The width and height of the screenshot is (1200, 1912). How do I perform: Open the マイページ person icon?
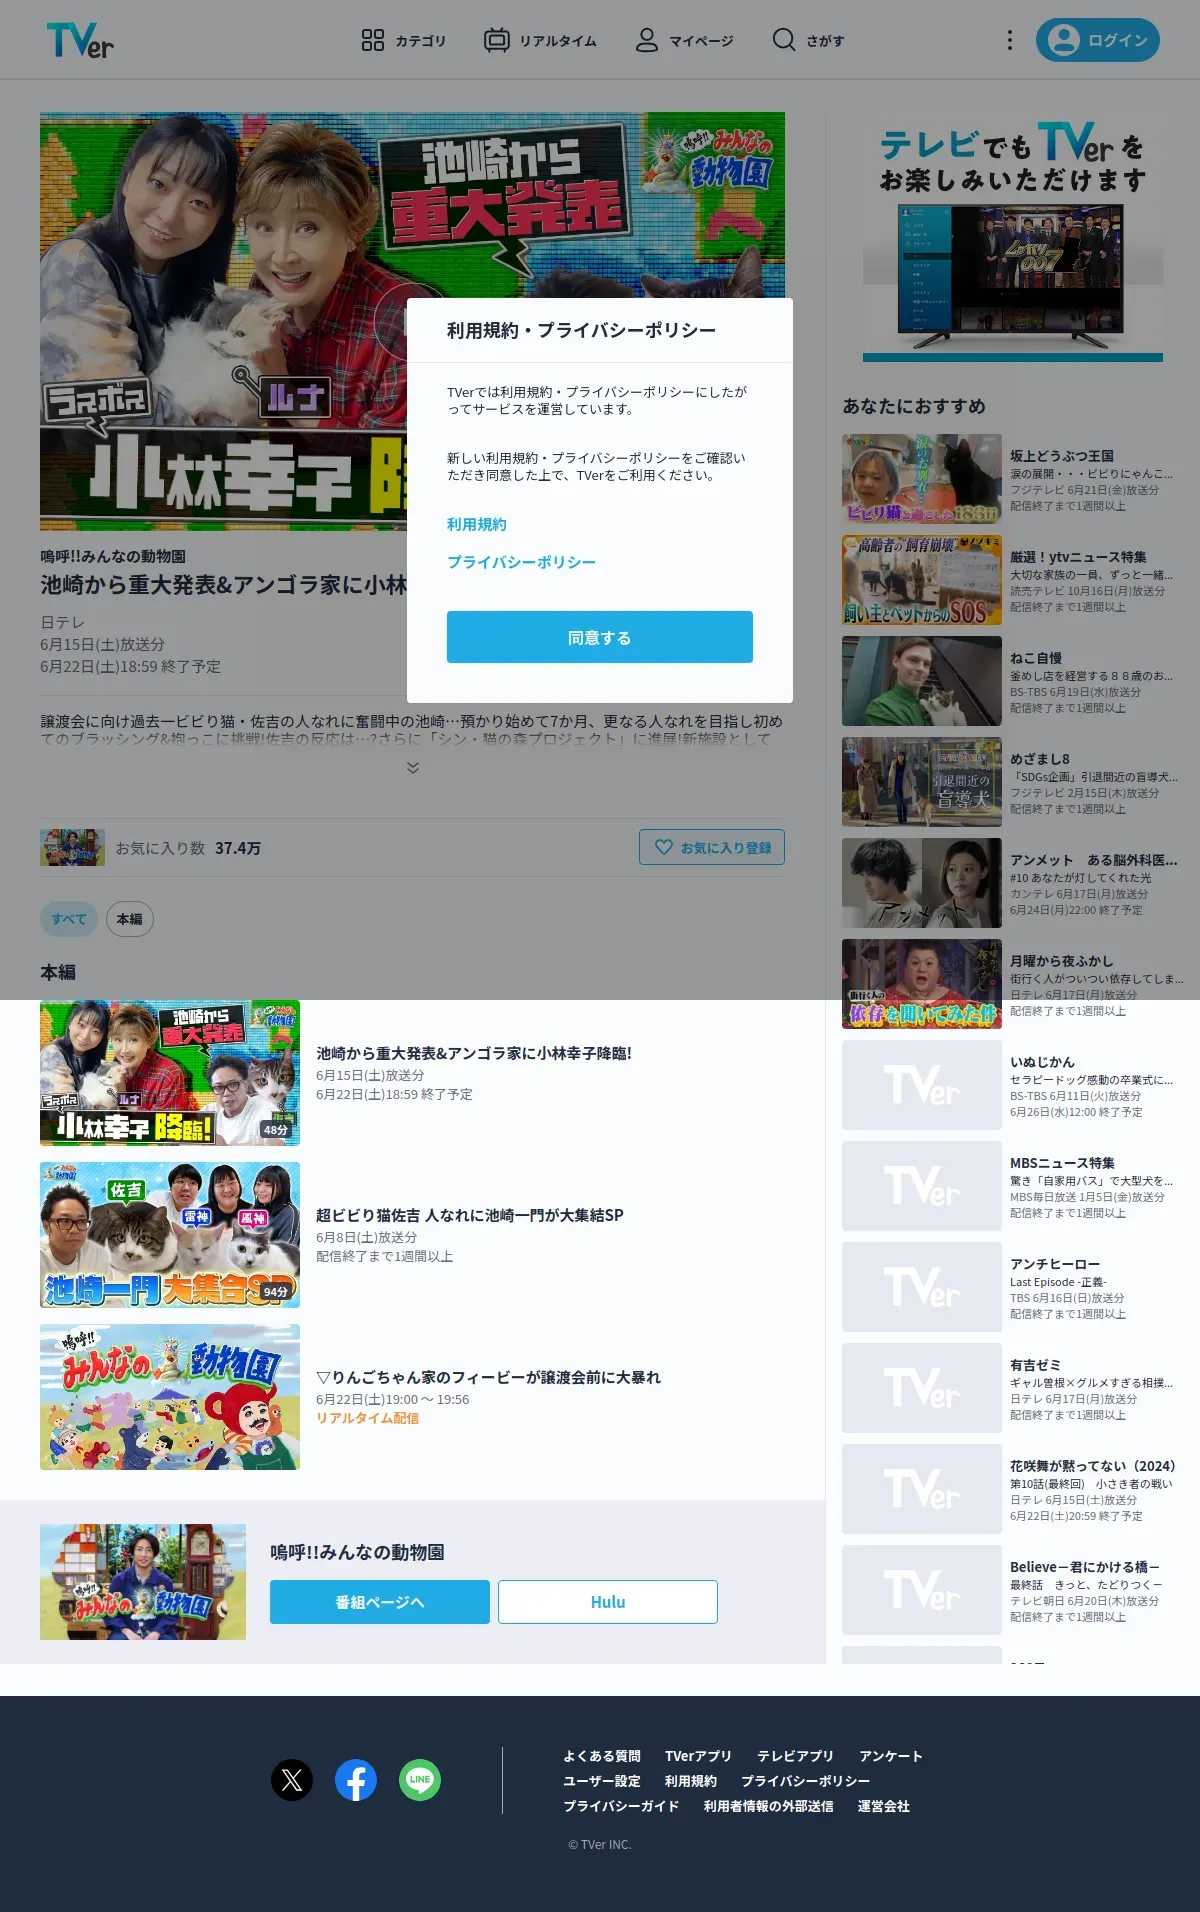pyautogui.click(x=647, y=40)
